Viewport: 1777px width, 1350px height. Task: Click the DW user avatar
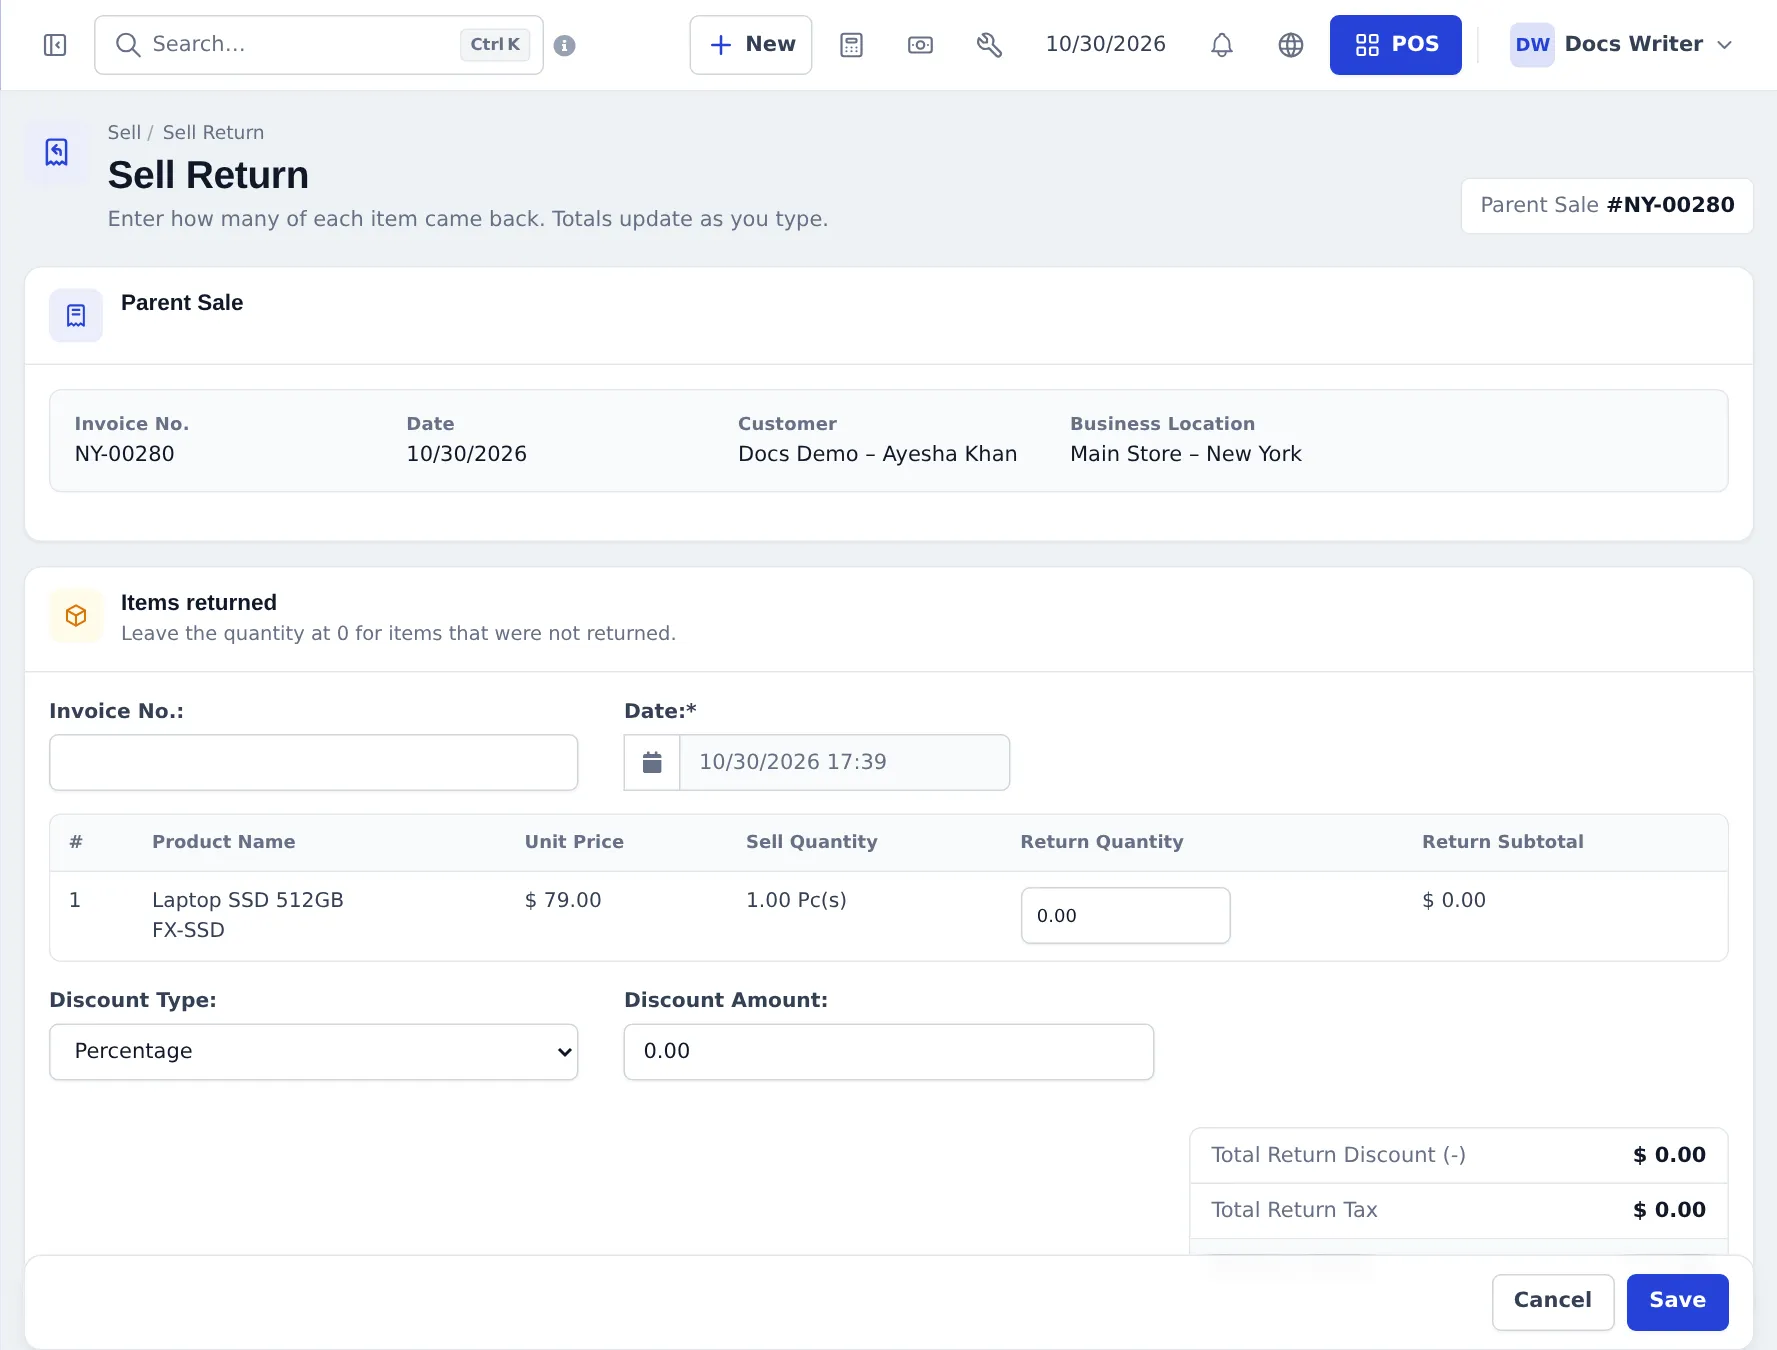pos(1532,45)
